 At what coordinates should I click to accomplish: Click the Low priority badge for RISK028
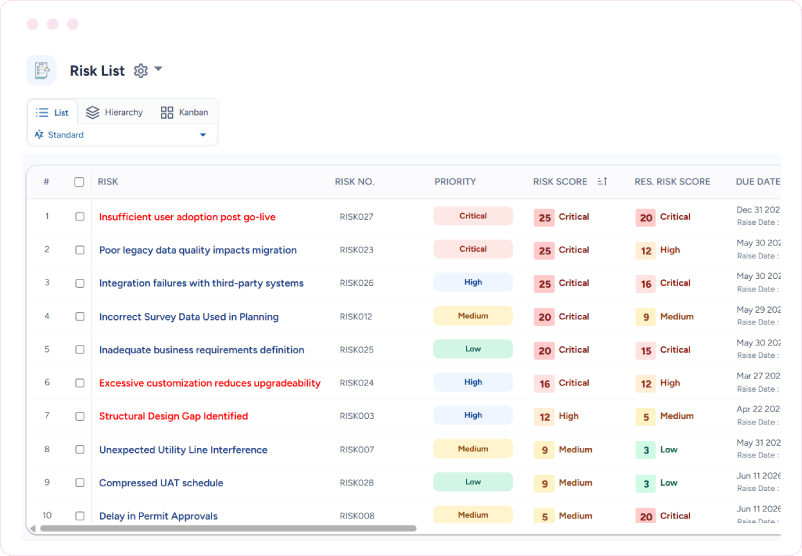473,482
